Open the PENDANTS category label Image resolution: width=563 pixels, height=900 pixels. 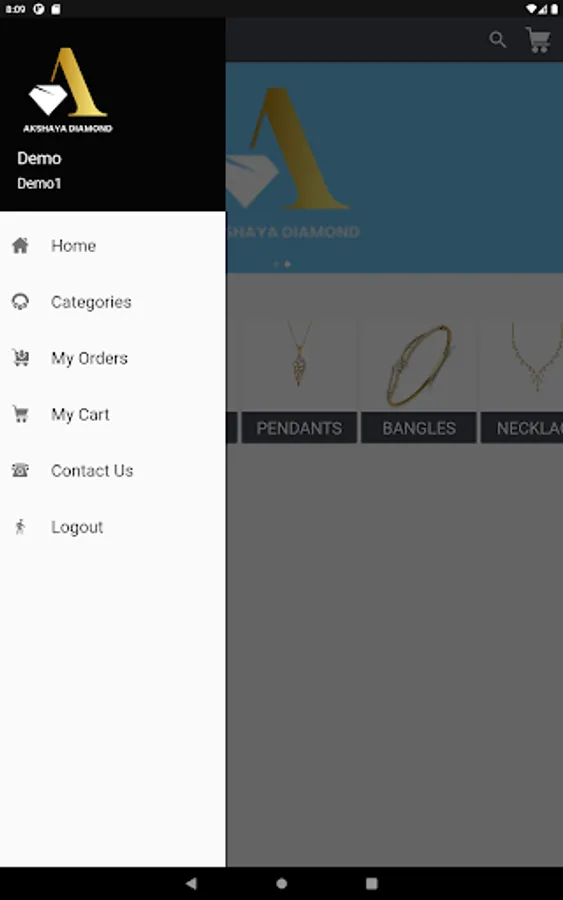coord(299,428)
